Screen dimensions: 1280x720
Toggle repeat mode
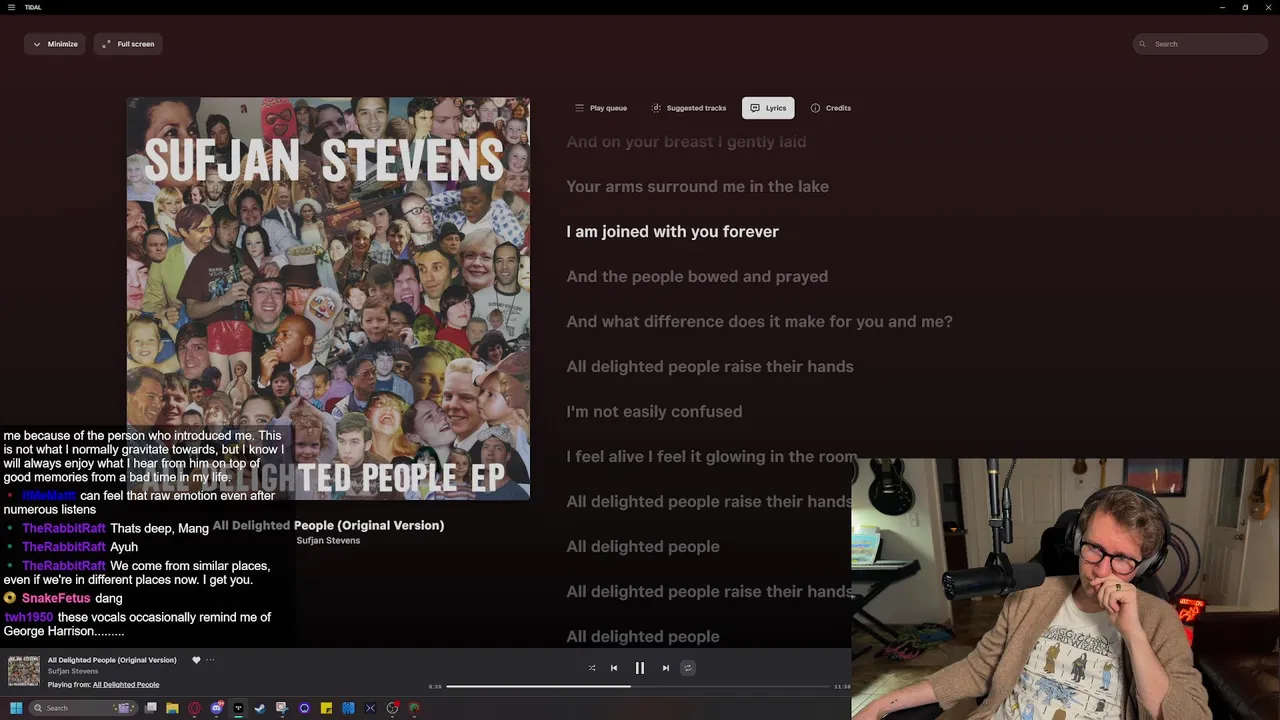click(x=688, y=668)
